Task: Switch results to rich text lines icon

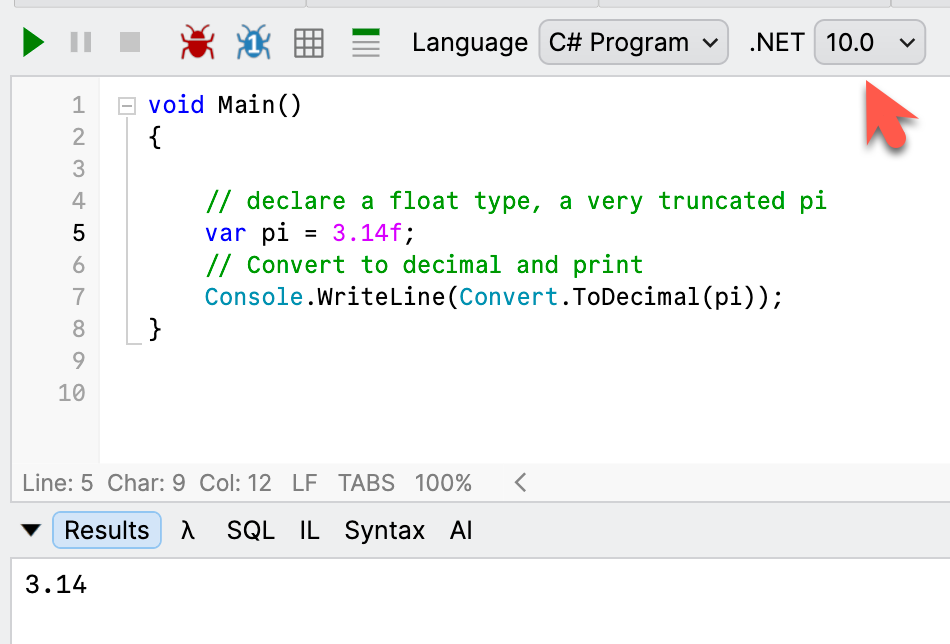Action: point(366,42)
